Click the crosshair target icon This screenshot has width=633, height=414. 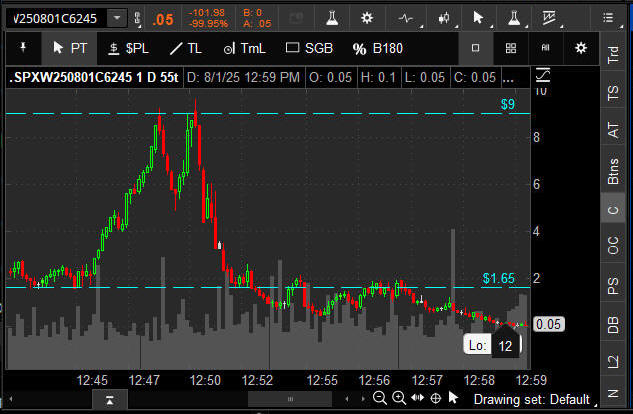tap(436, 399)
